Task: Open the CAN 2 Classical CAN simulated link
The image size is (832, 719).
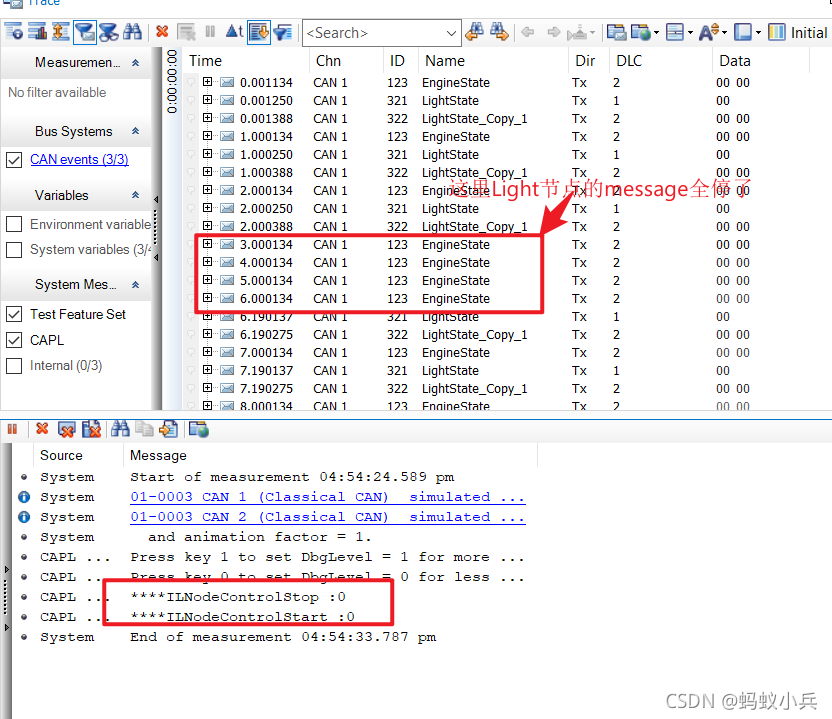Action: [x=328, y=517]
